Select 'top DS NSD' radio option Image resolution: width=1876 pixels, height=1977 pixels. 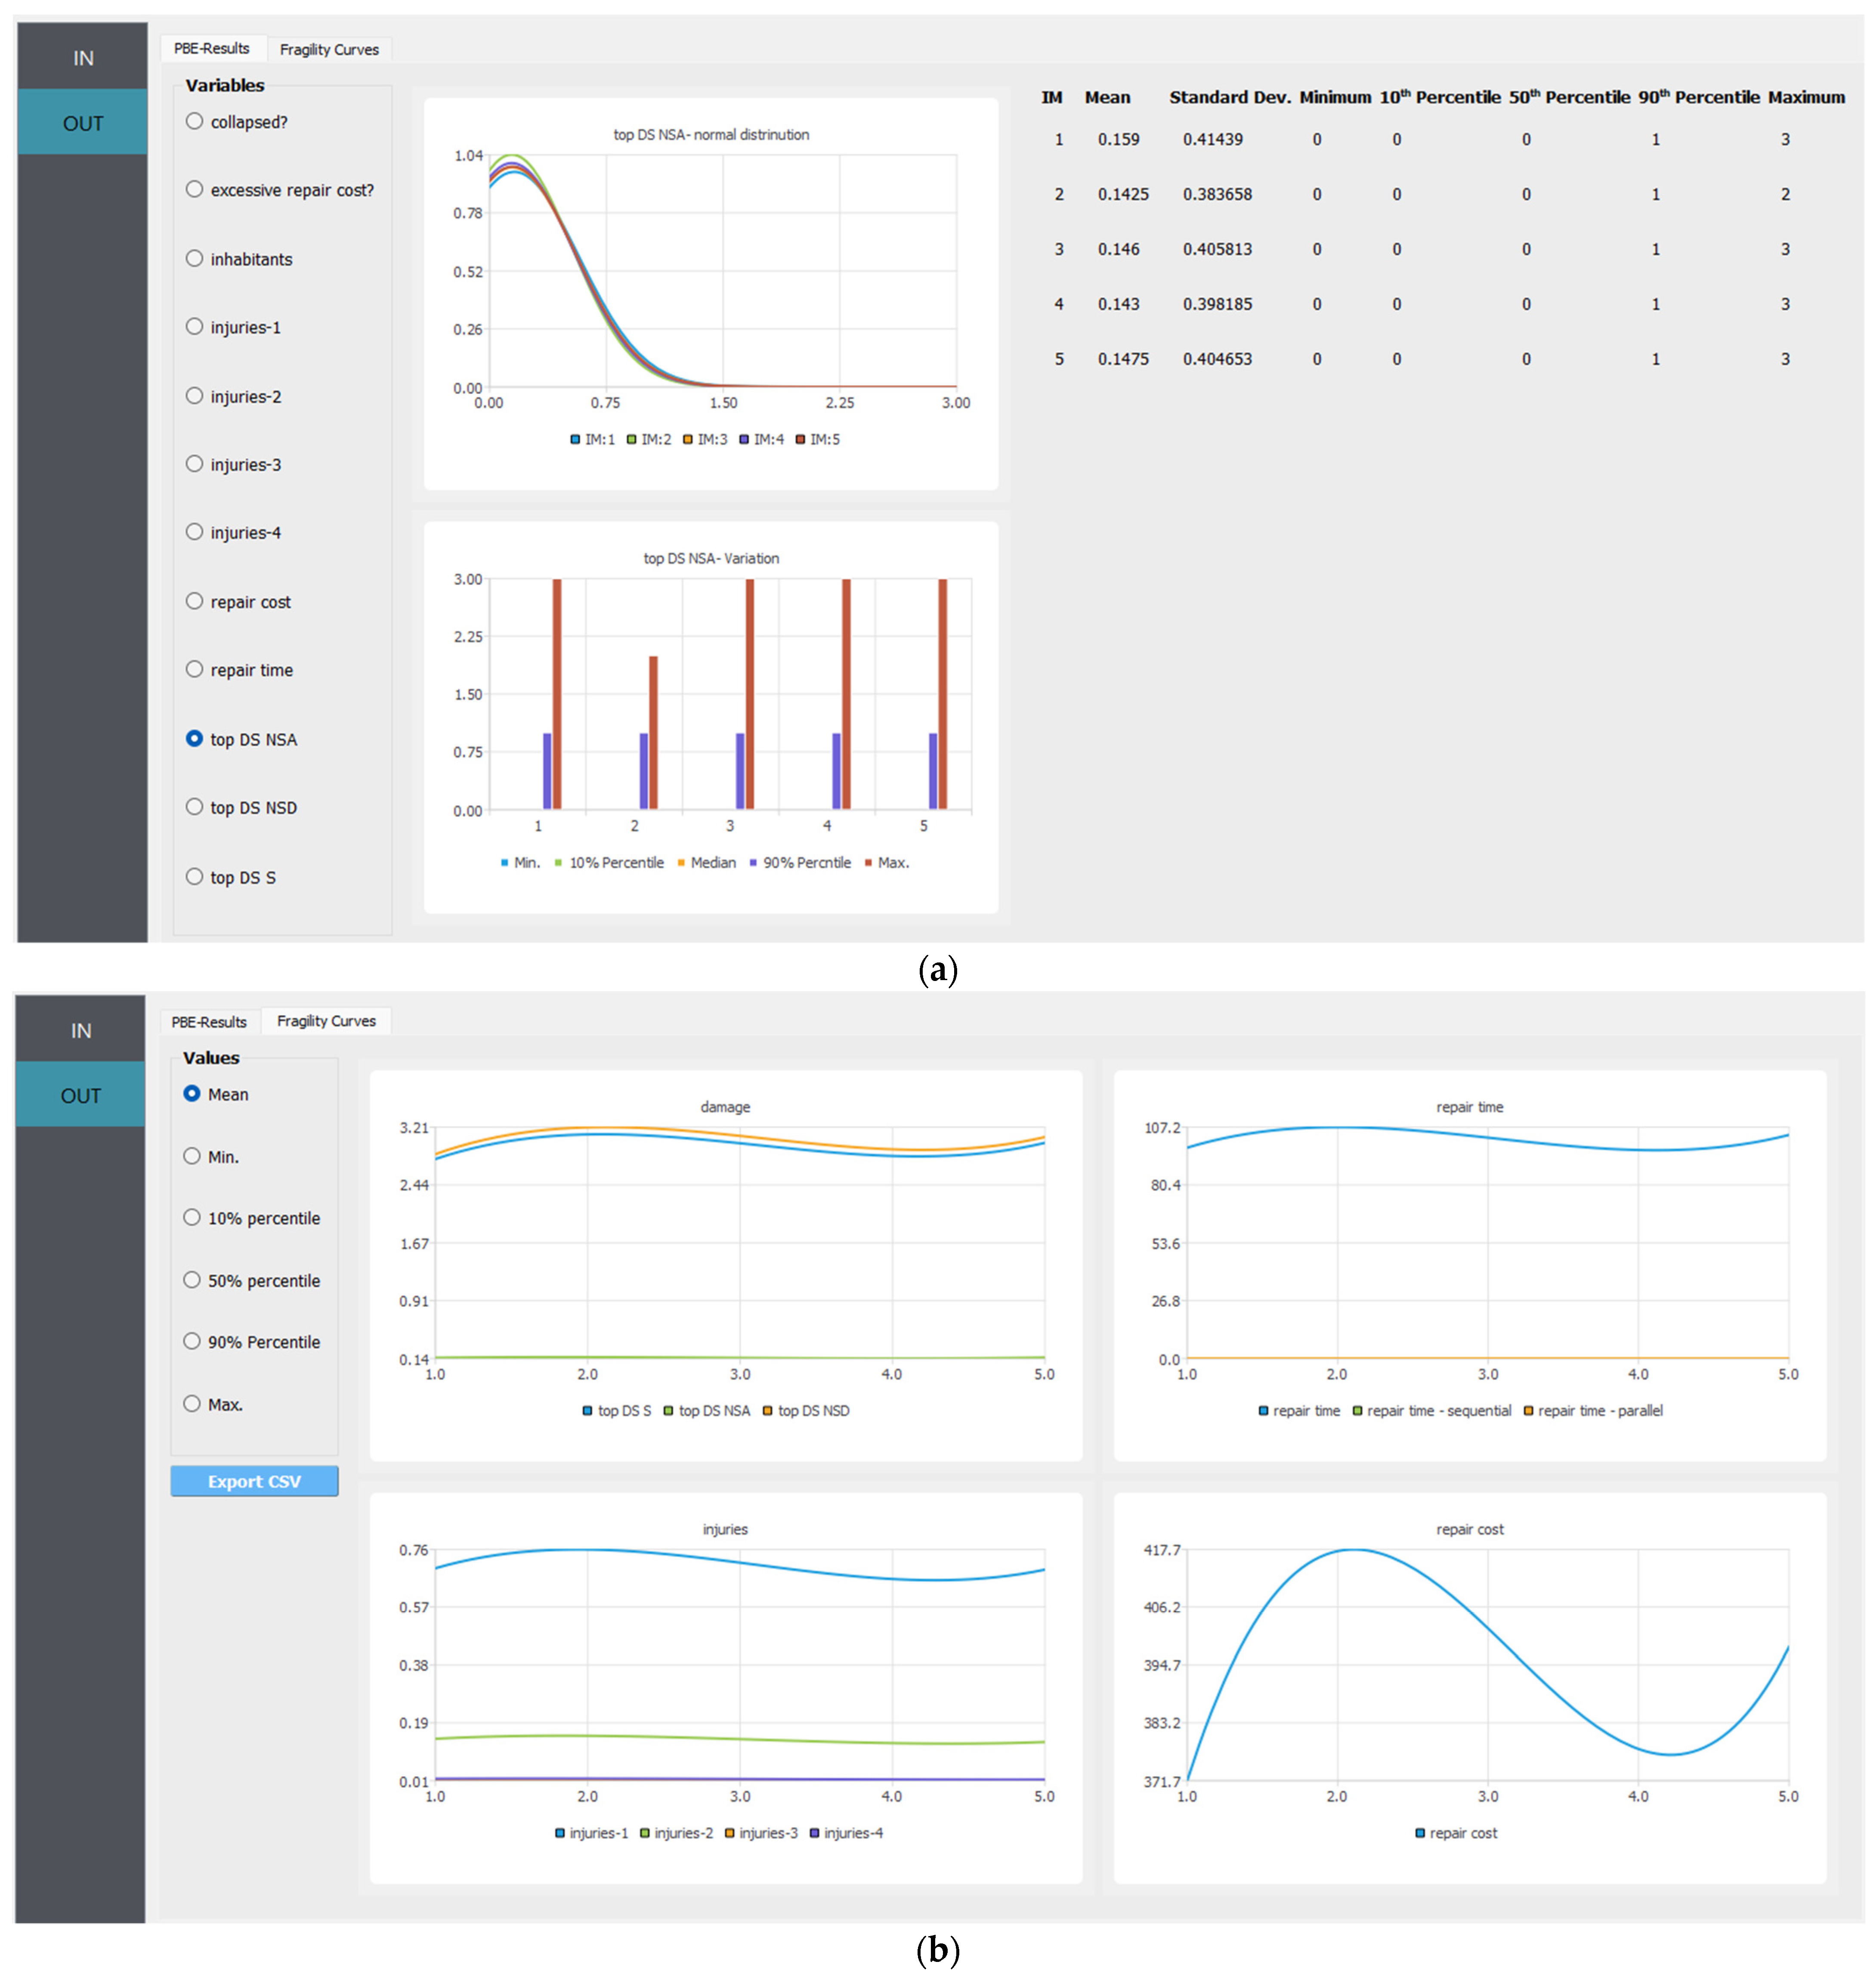click(194, 807)
